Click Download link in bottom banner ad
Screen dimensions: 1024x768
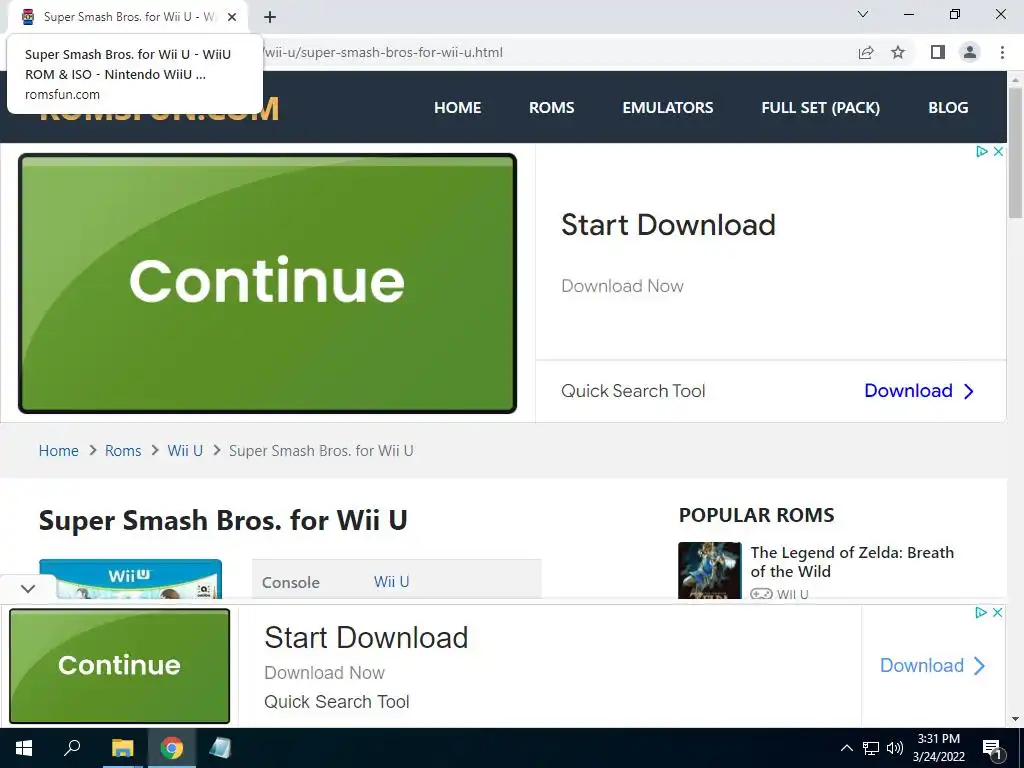pyautogui.click(x=933, y=665)
